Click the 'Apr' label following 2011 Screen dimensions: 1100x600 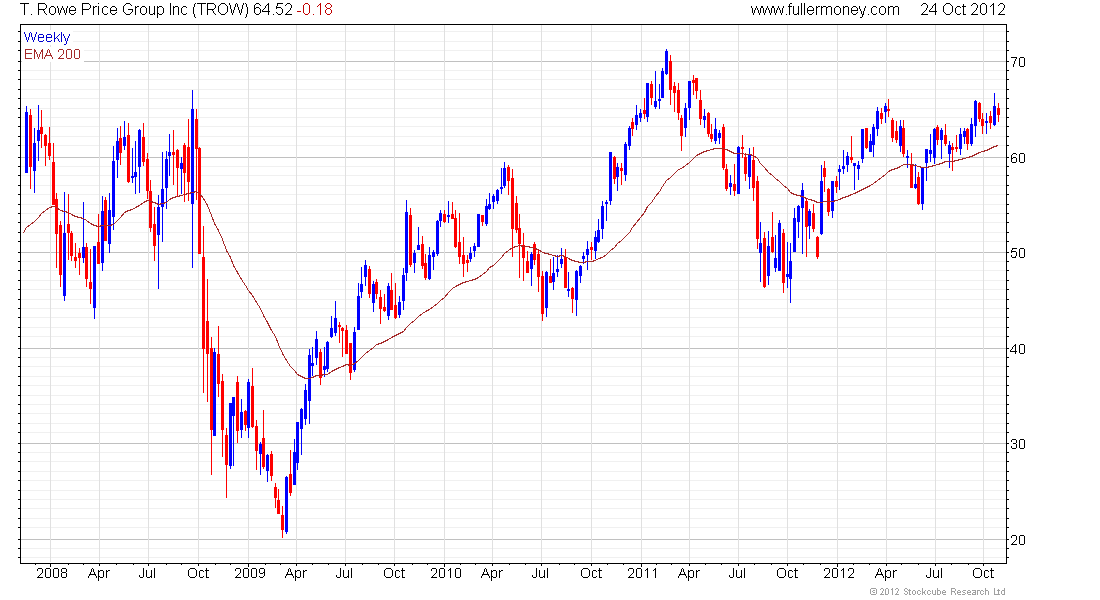[689, 573]
